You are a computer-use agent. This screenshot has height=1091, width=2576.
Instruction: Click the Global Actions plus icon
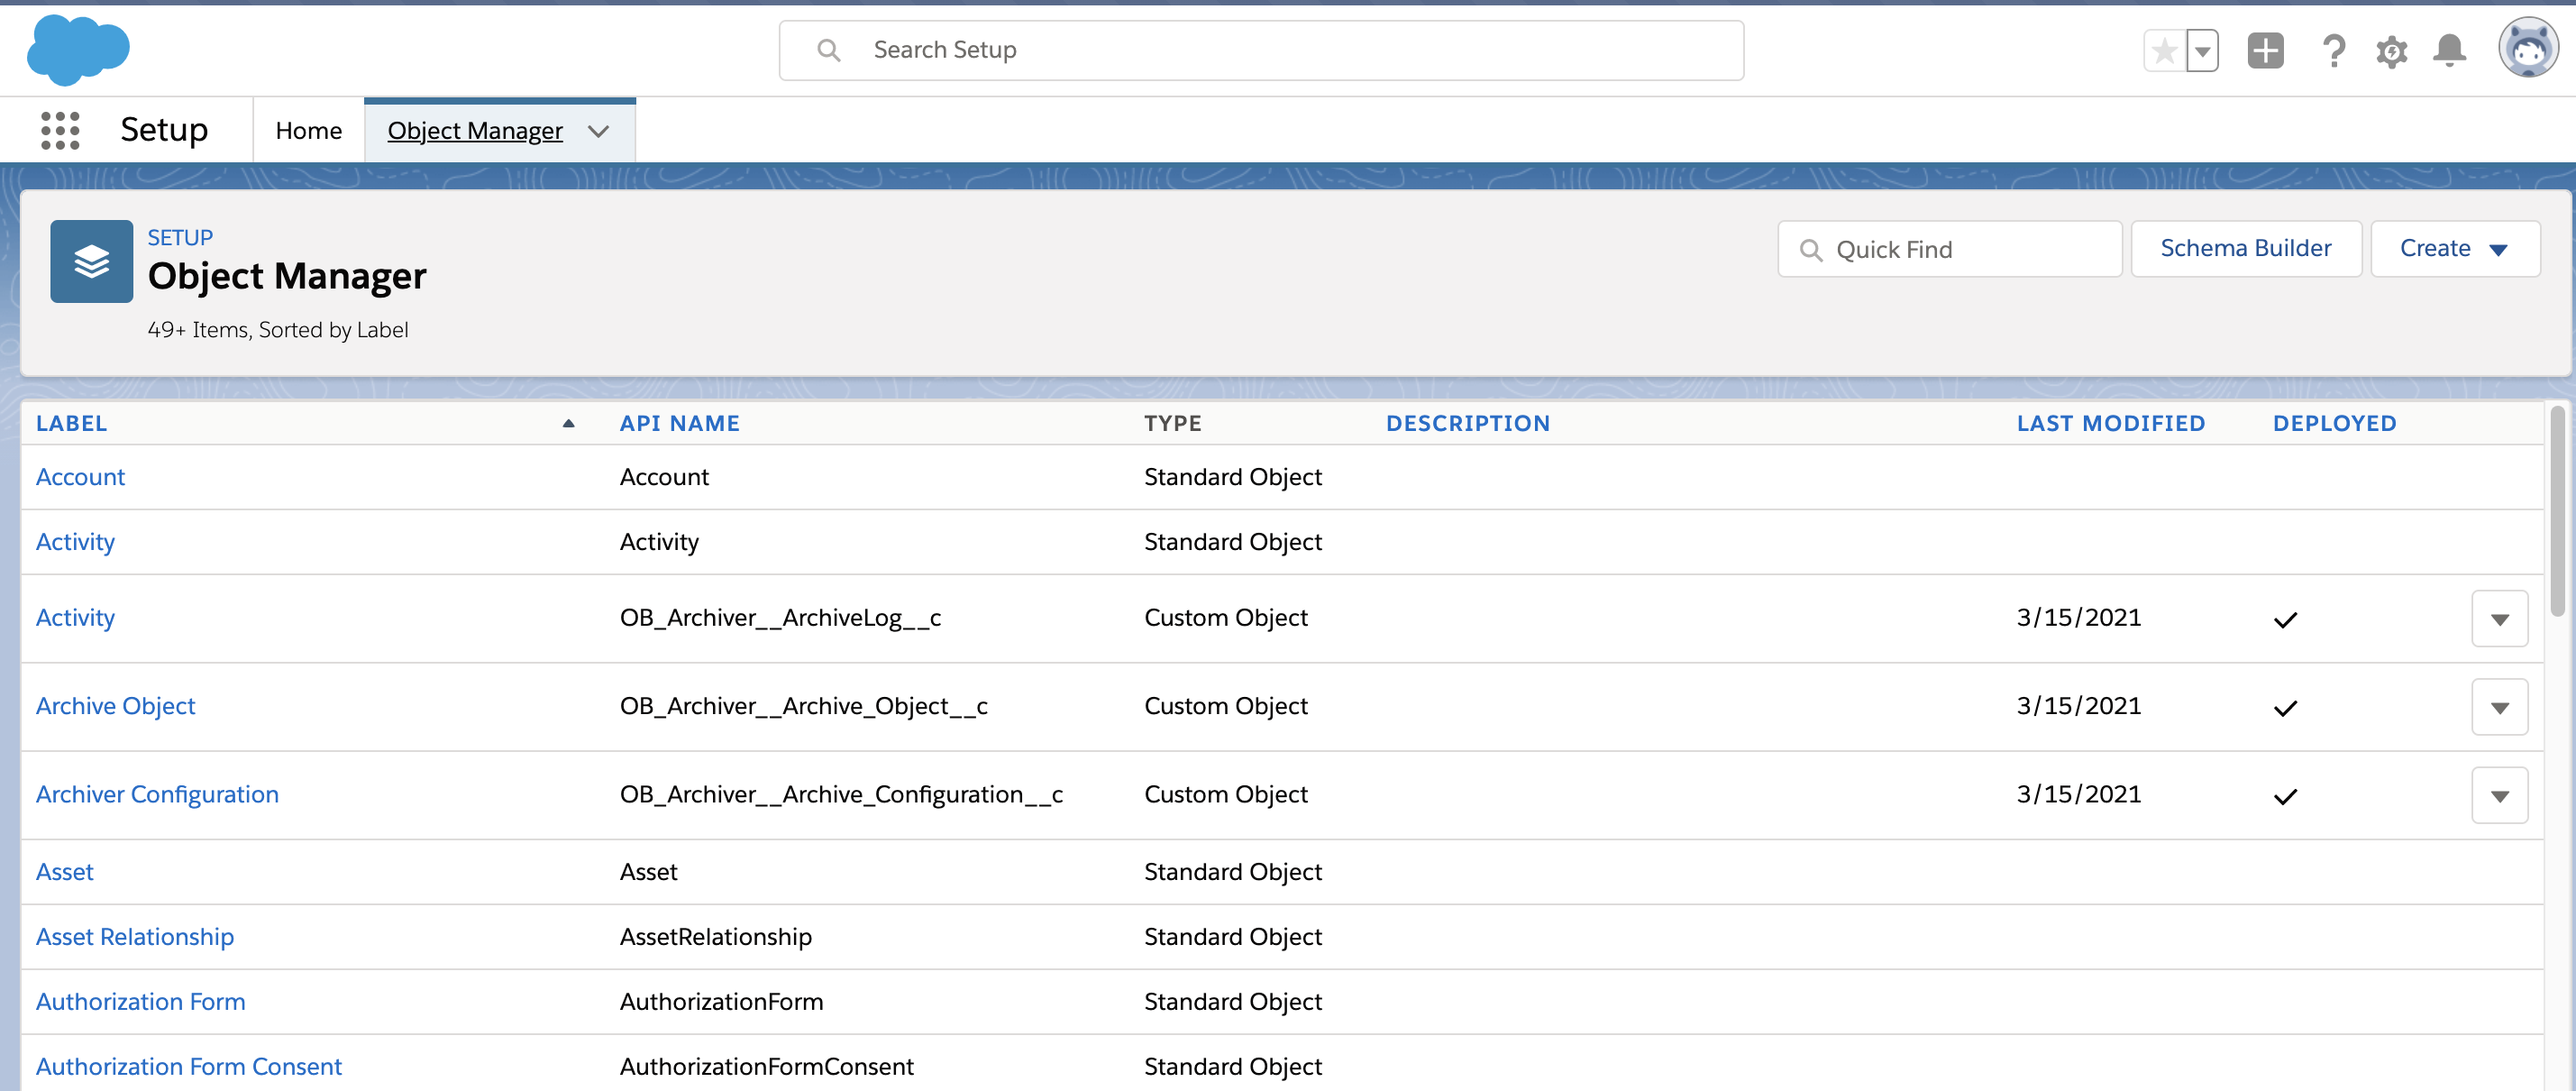point(2266,50)
